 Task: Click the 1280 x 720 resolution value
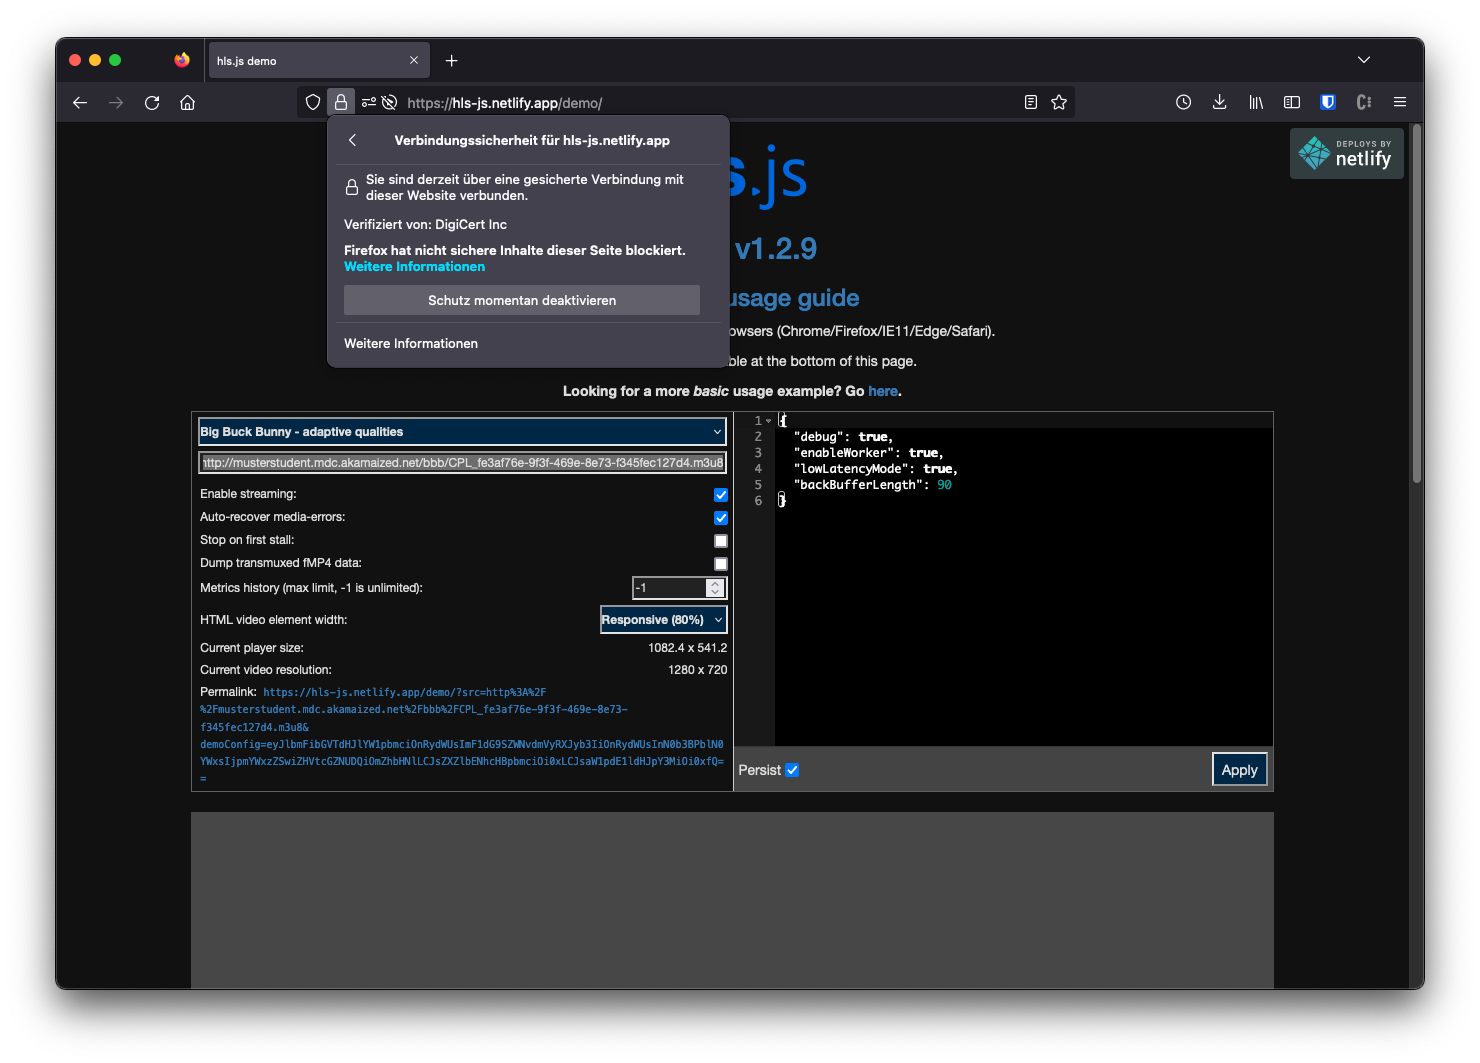697,670
